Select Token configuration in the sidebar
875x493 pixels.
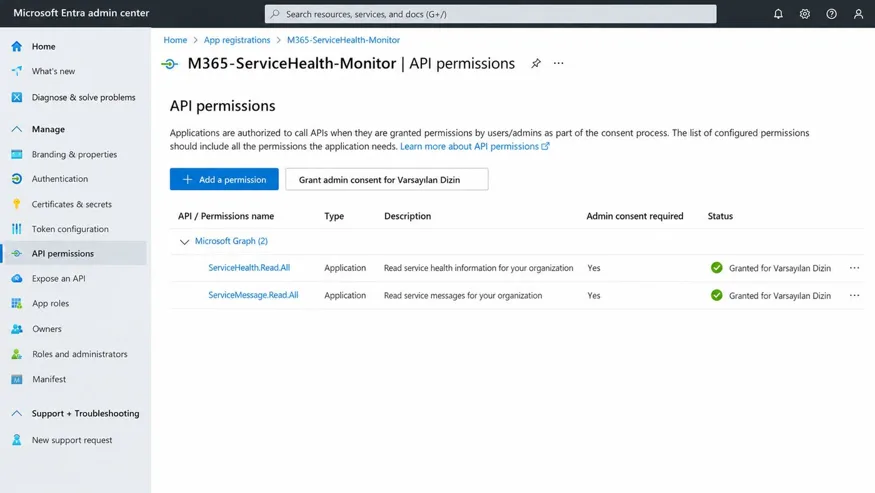(x=70, y=229)
